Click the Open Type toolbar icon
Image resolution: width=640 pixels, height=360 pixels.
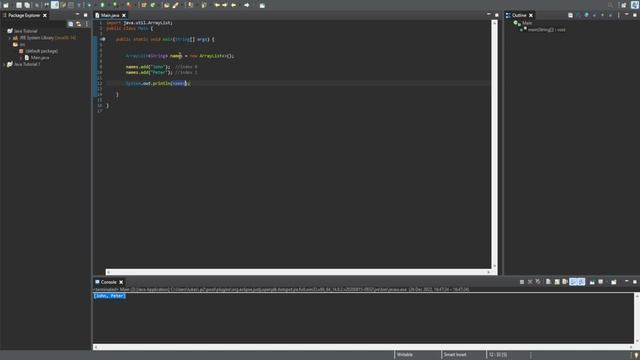[167, 5]
